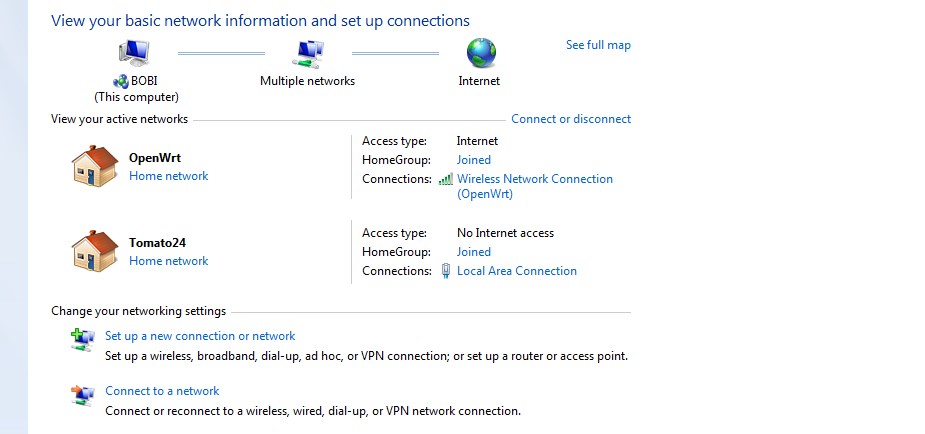Click the Connect to a network icon
Image resolution: width=925 pixels, height=434 pixels.
point(82,395)
